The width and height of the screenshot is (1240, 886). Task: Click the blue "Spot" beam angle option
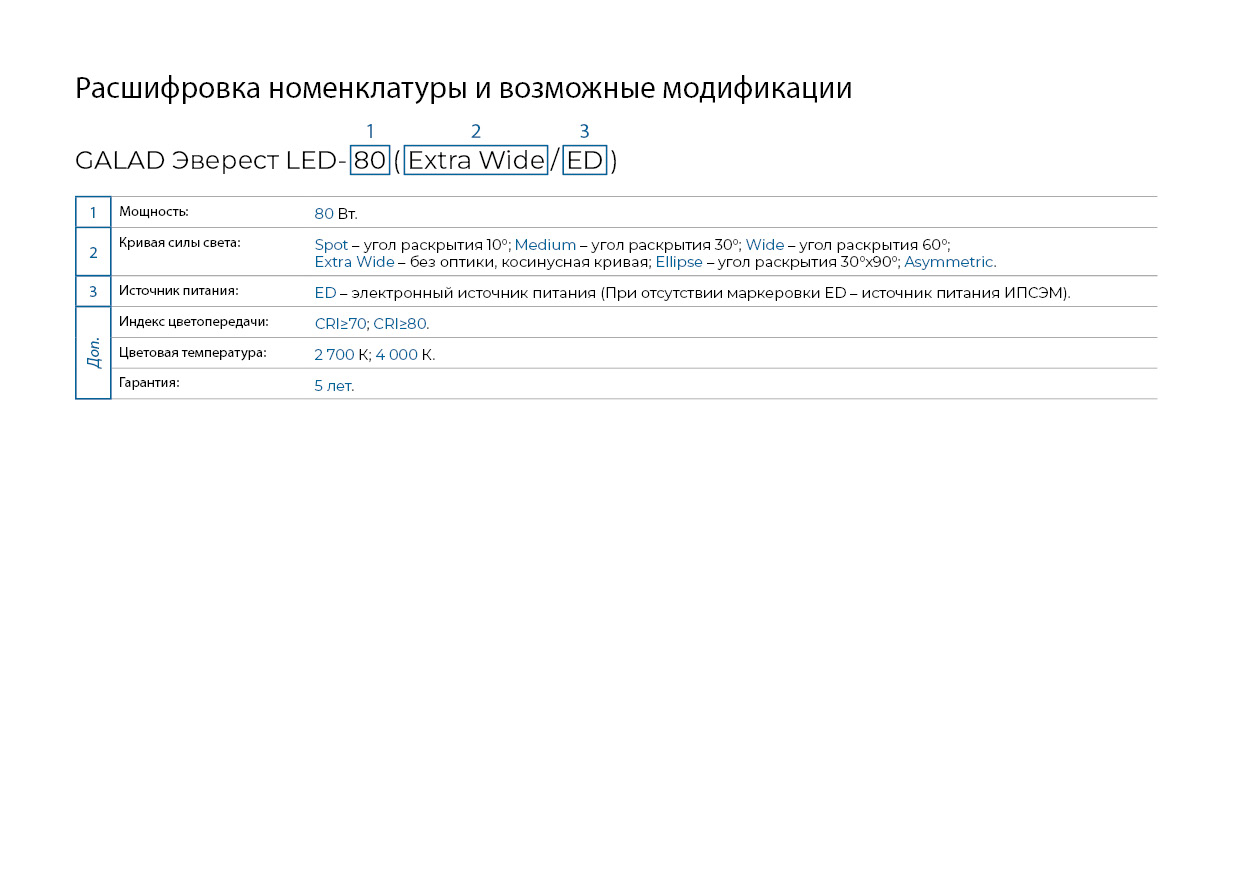coord(331,245)
